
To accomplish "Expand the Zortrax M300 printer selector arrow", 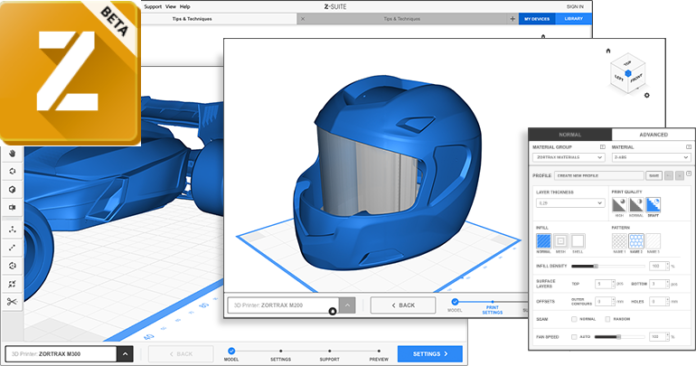I will [x=125, y=354].
